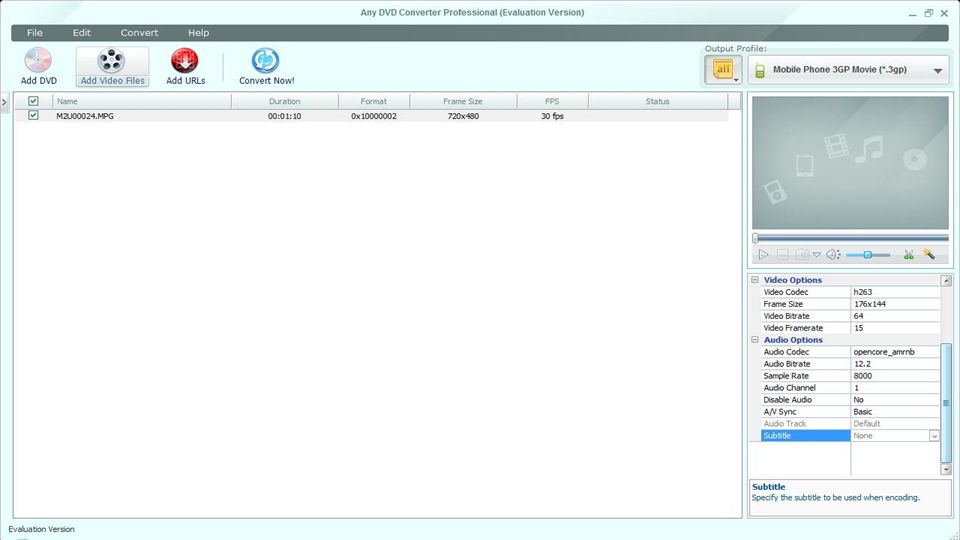The image size is (960, 540).
Task: Click the options panel scroll-down arrow
Action: point(946,470)
